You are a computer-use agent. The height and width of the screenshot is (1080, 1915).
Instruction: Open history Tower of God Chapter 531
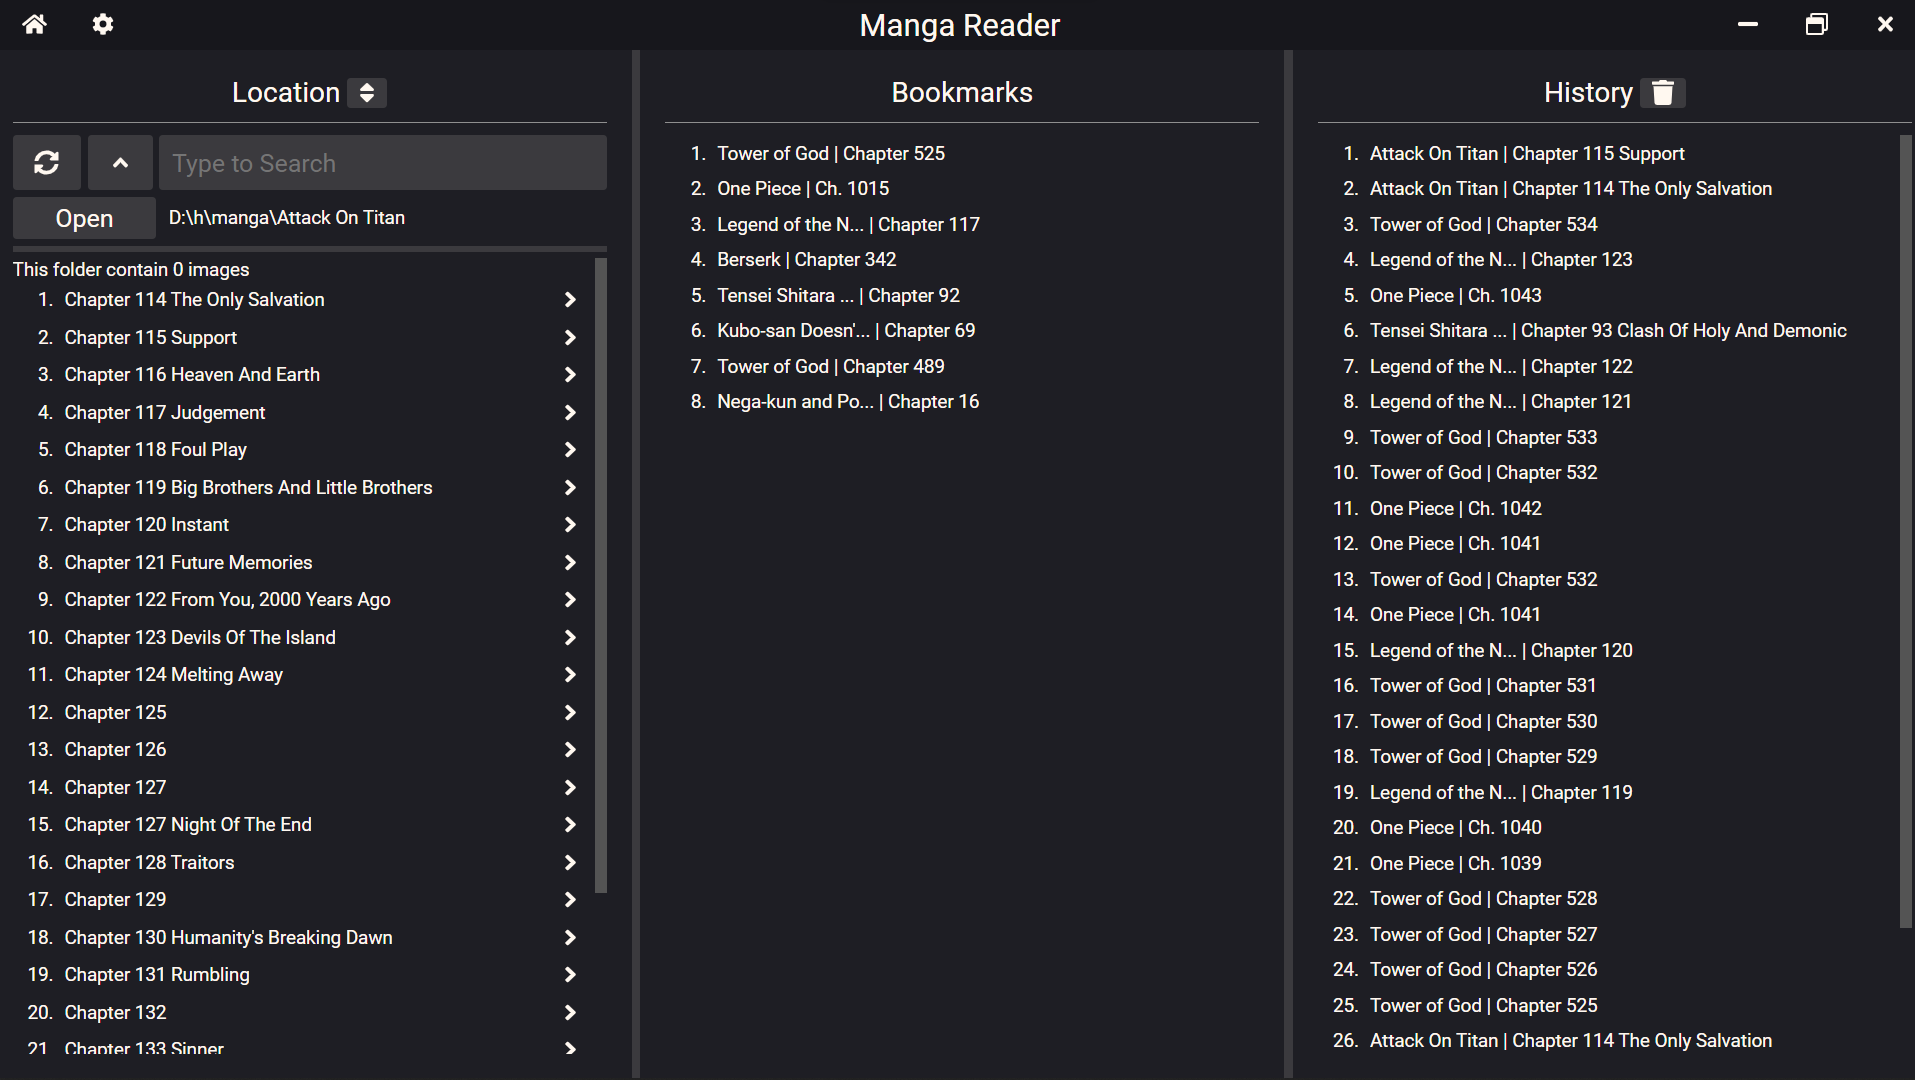point(1483,686)
